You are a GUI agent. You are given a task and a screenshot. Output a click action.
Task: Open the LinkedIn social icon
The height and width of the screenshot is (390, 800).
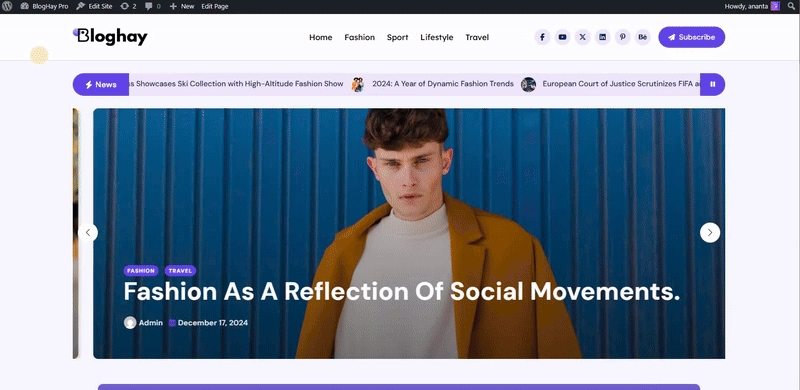tap(603, 37)
